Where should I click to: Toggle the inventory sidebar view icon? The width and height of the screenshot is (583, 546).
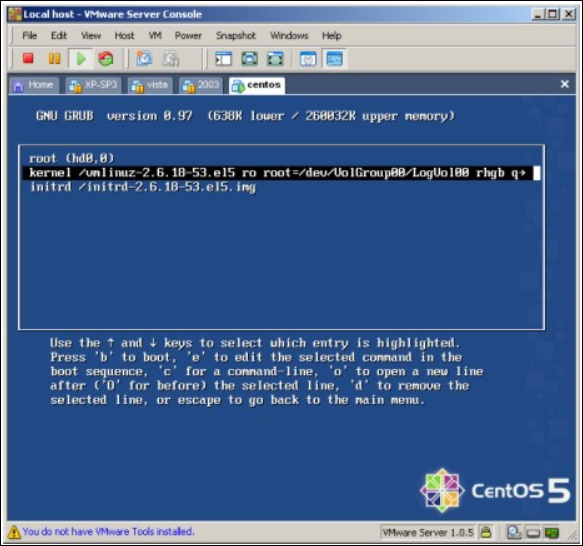(x=223, y=59)
